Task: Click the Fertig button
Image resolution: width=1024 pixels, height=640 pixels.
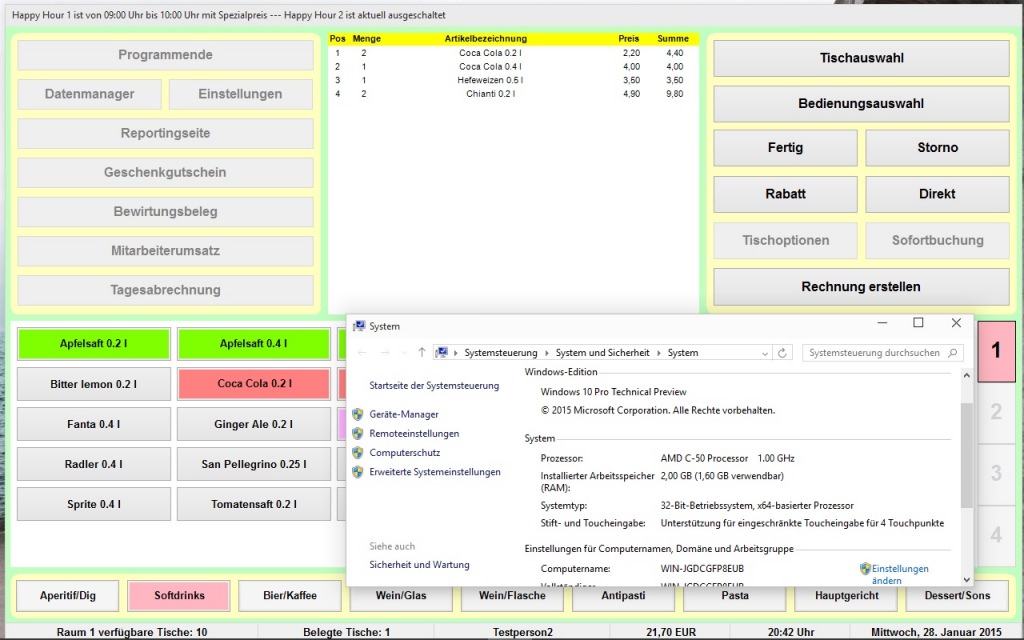Action: pyautogui.click(x=785, y=148)
